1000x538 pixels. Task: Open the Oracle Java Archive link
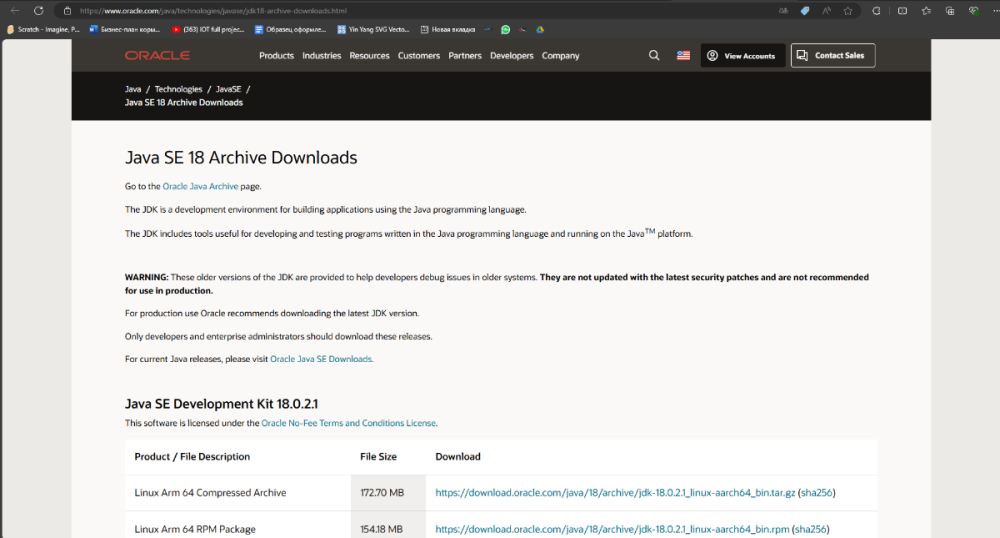(x=200, y=187)
